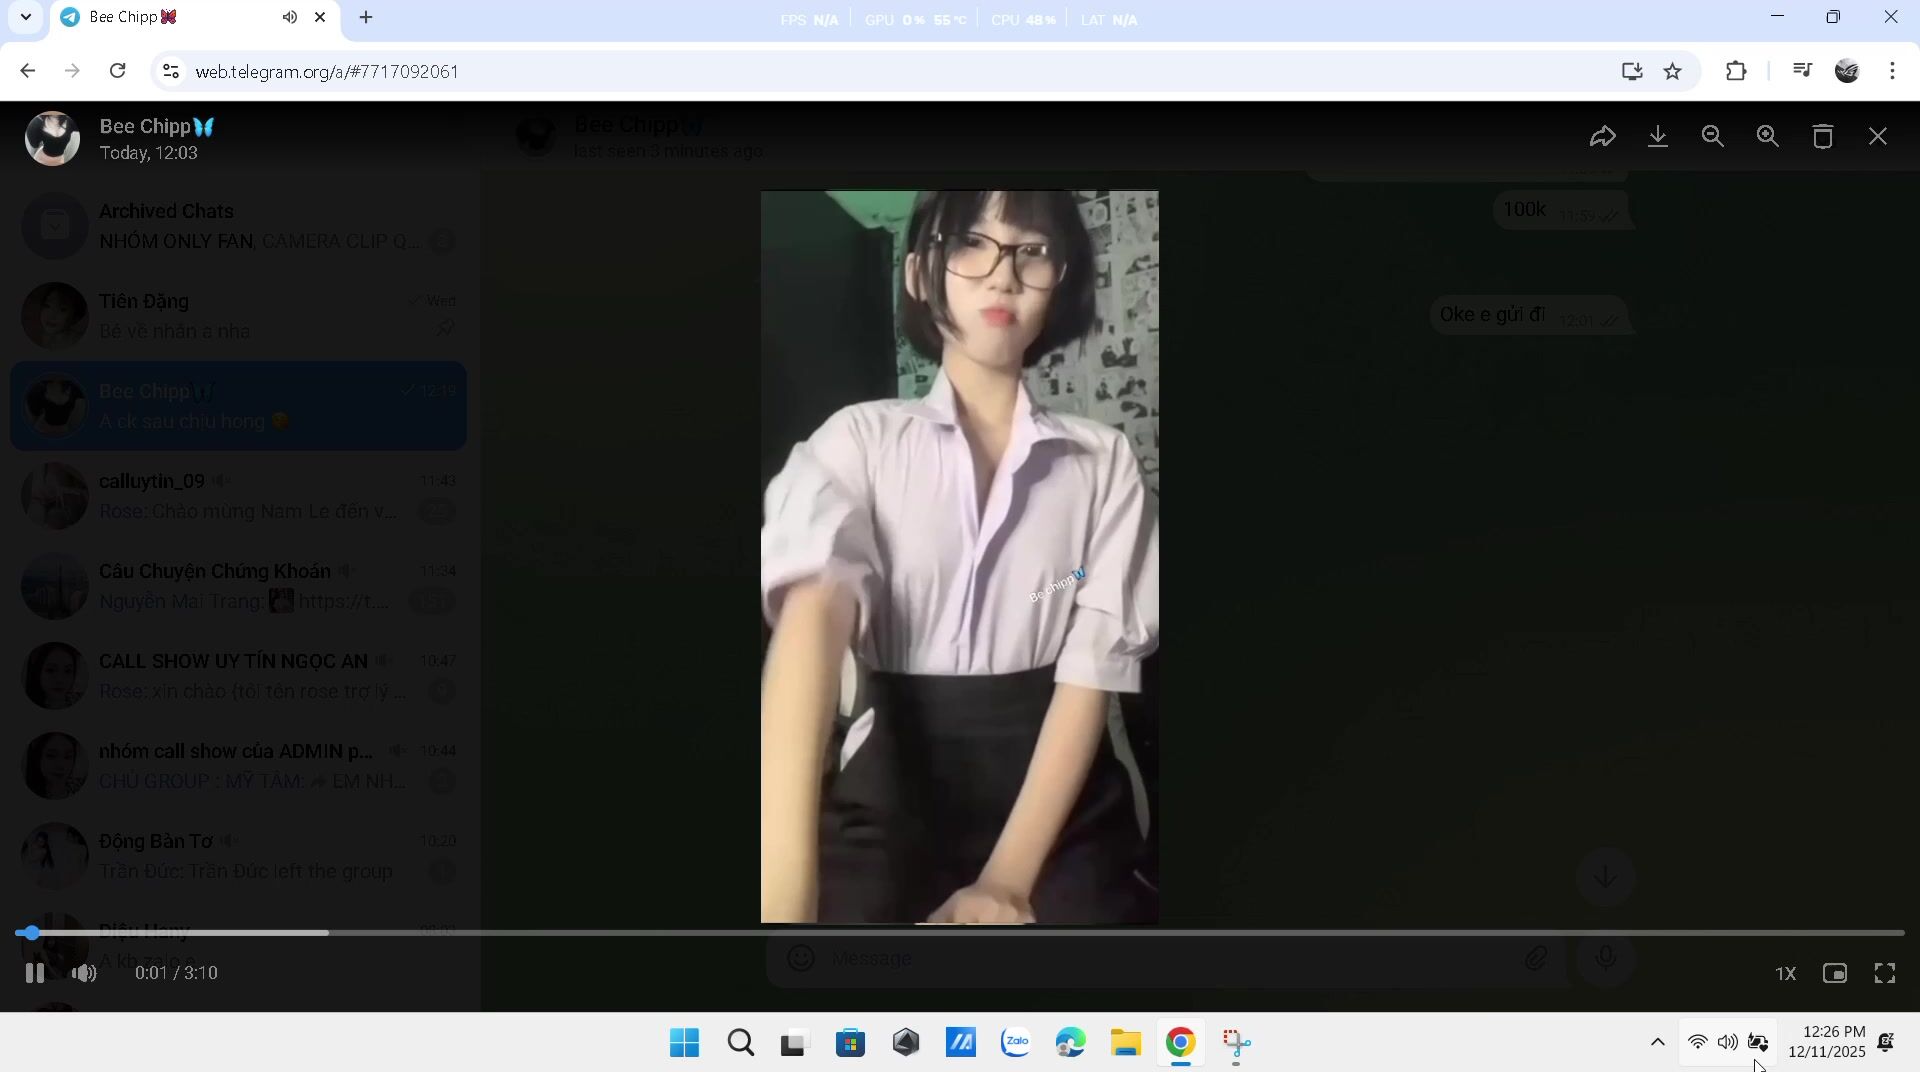Zoom out in the media viewer
This screenshot has width=1920, height=1072.
tap(1713, 137)
